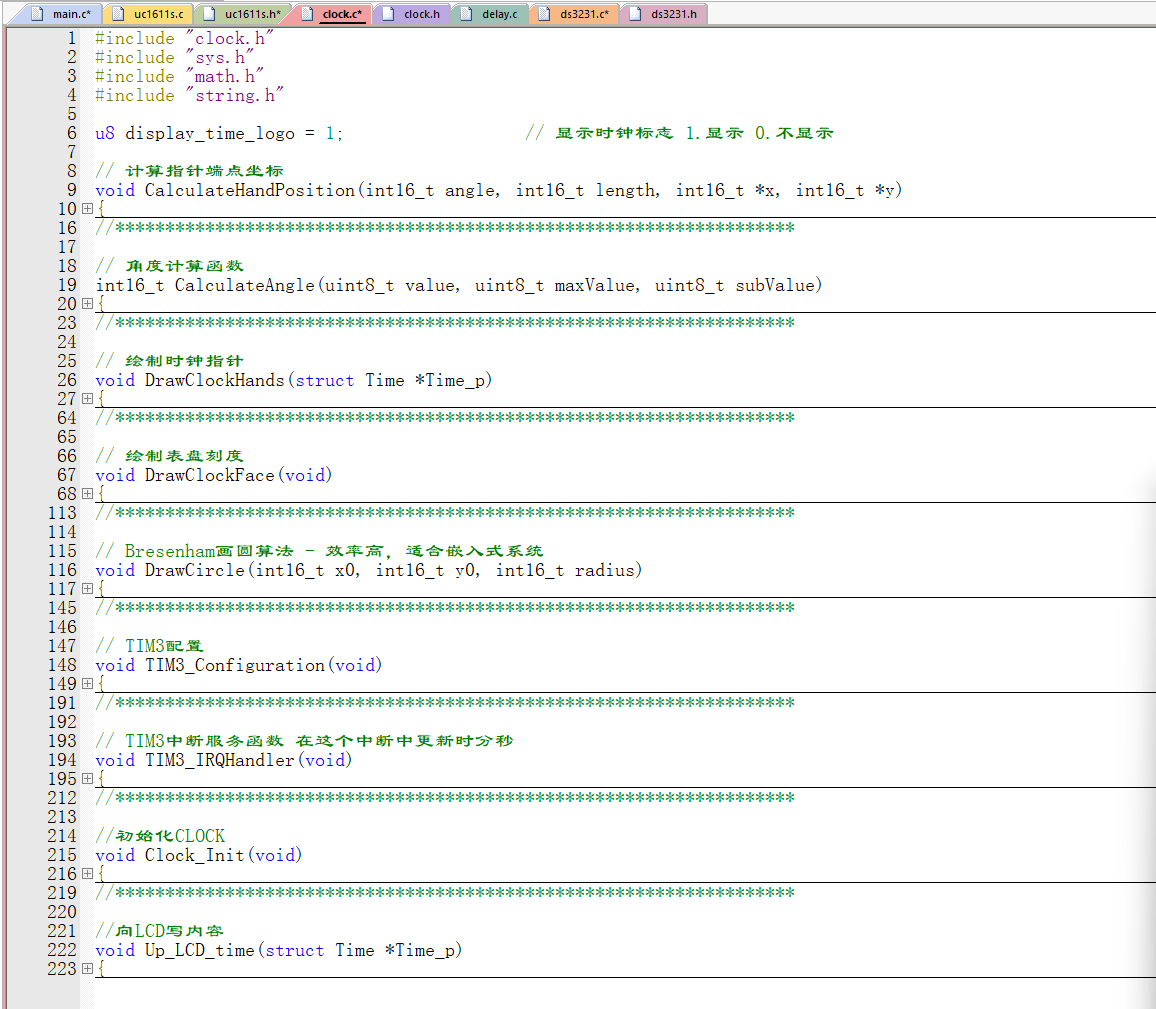Click the file icon on uc1611s.c tab
The image size is (1156, 1009).
pos(118,13)
